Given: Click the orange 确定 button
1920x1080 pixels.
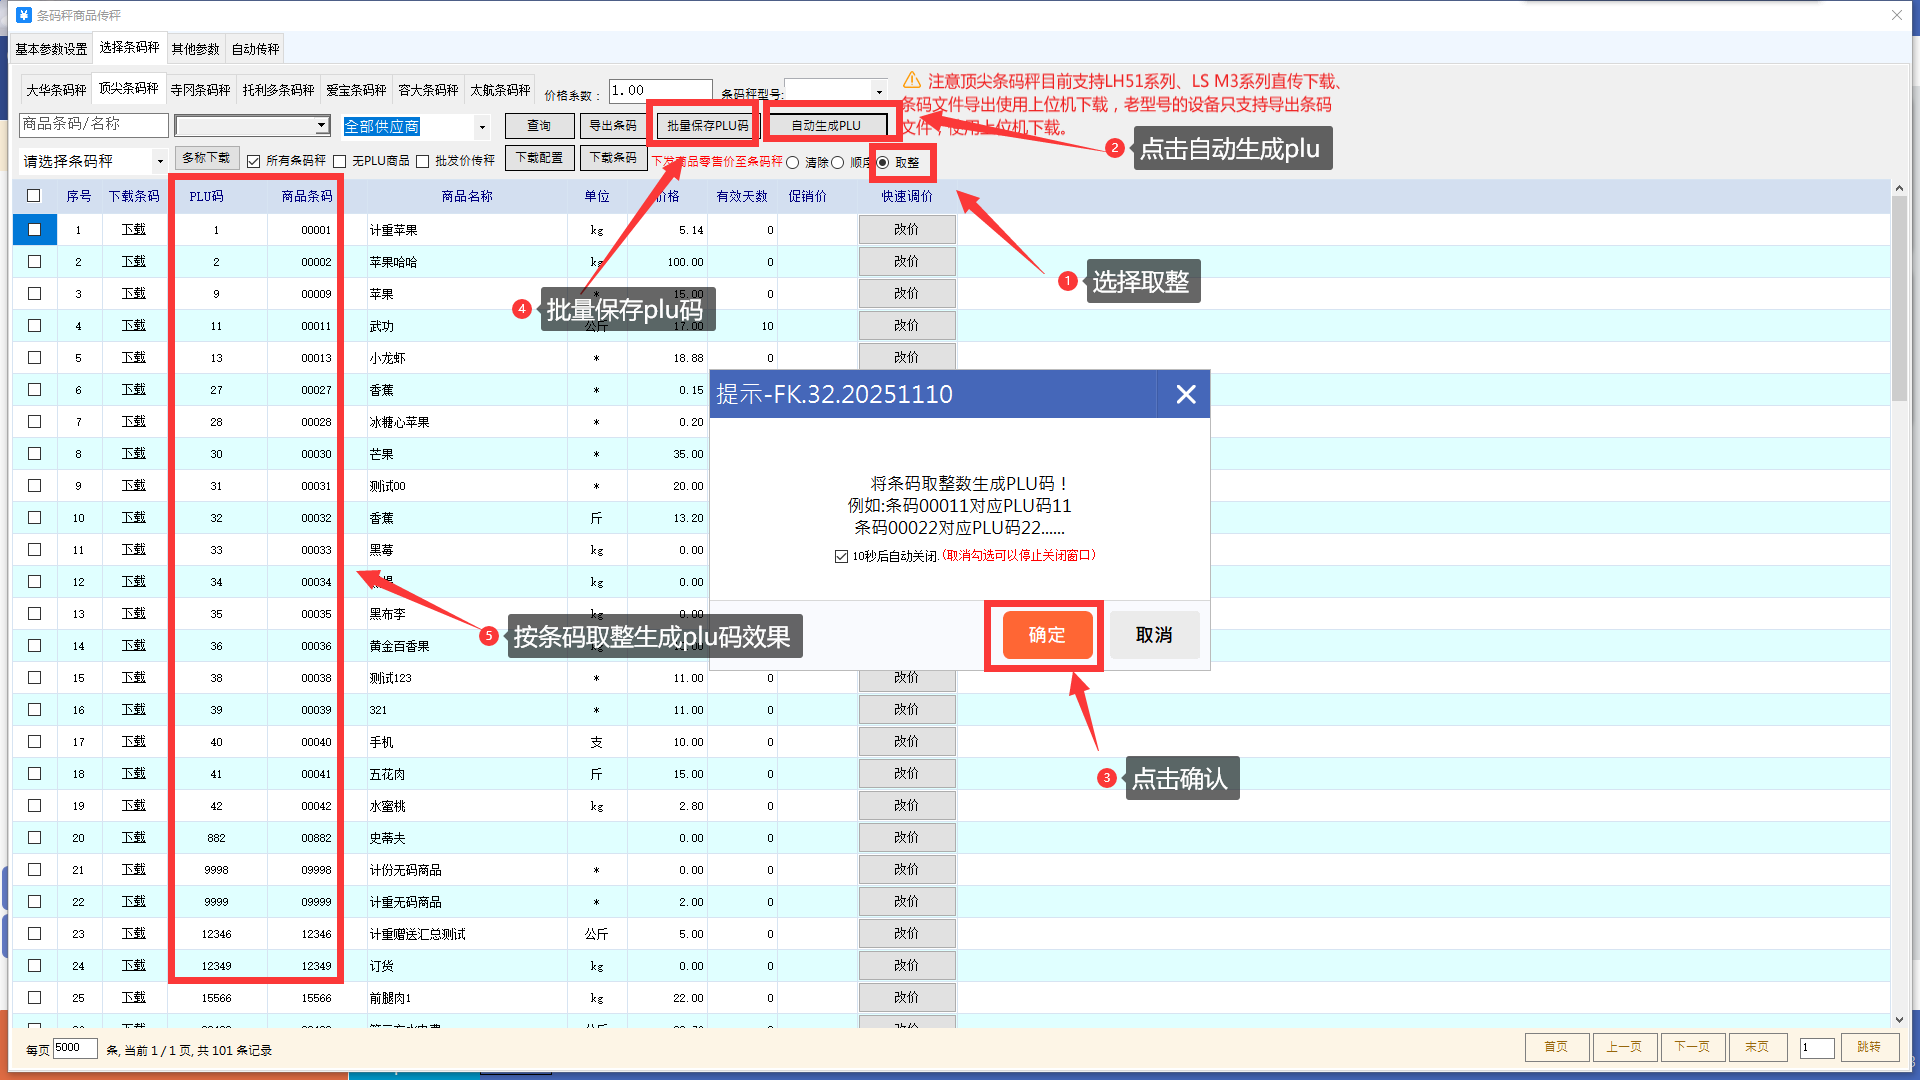Looking at the screenshot, I should (x=1046, y=635).
